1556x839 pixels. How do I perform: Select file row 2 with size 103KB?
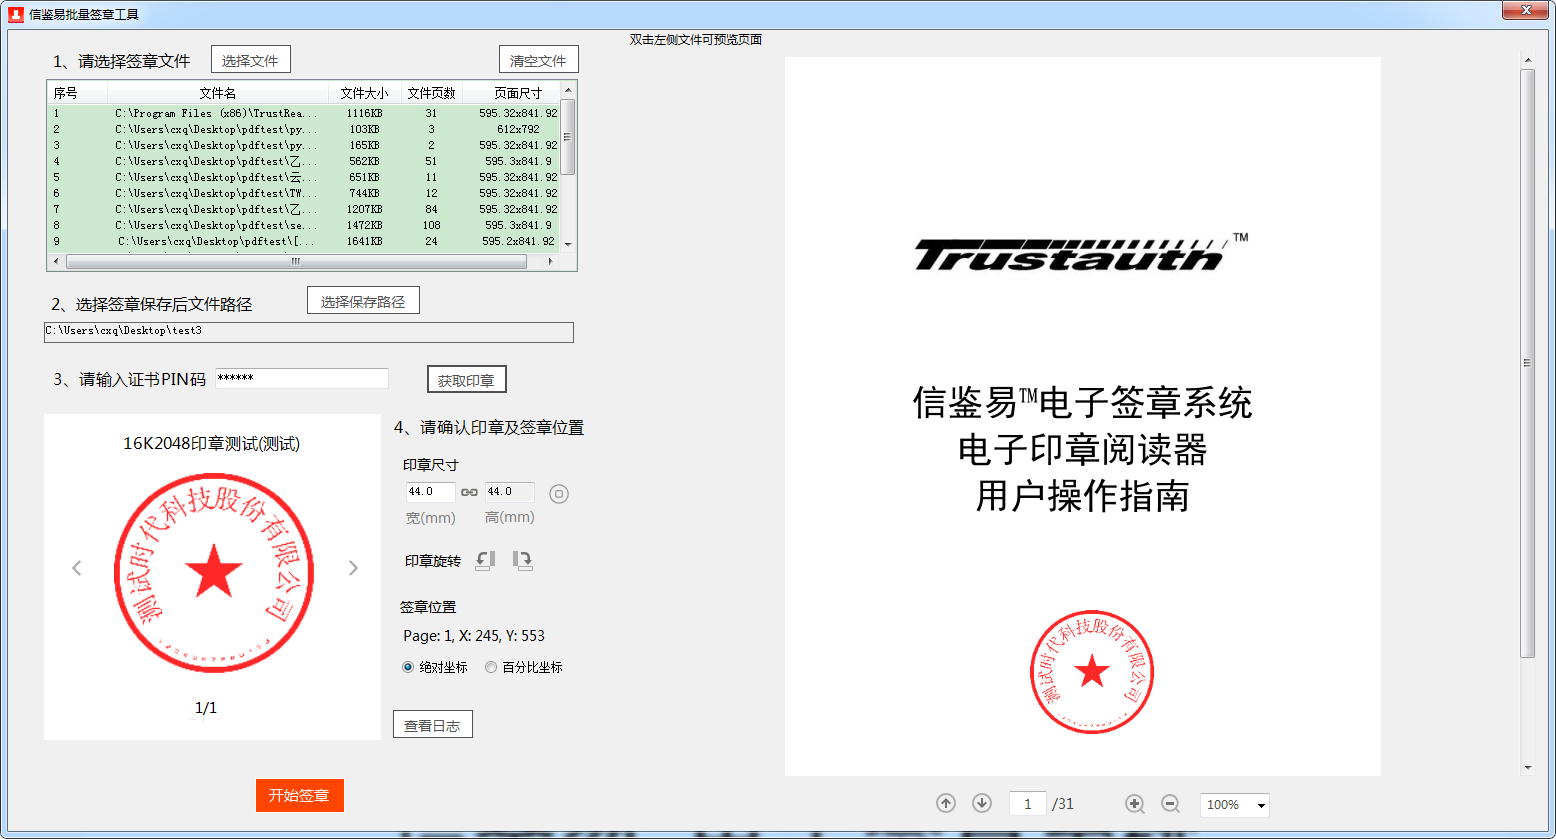(x=304, y=129)
